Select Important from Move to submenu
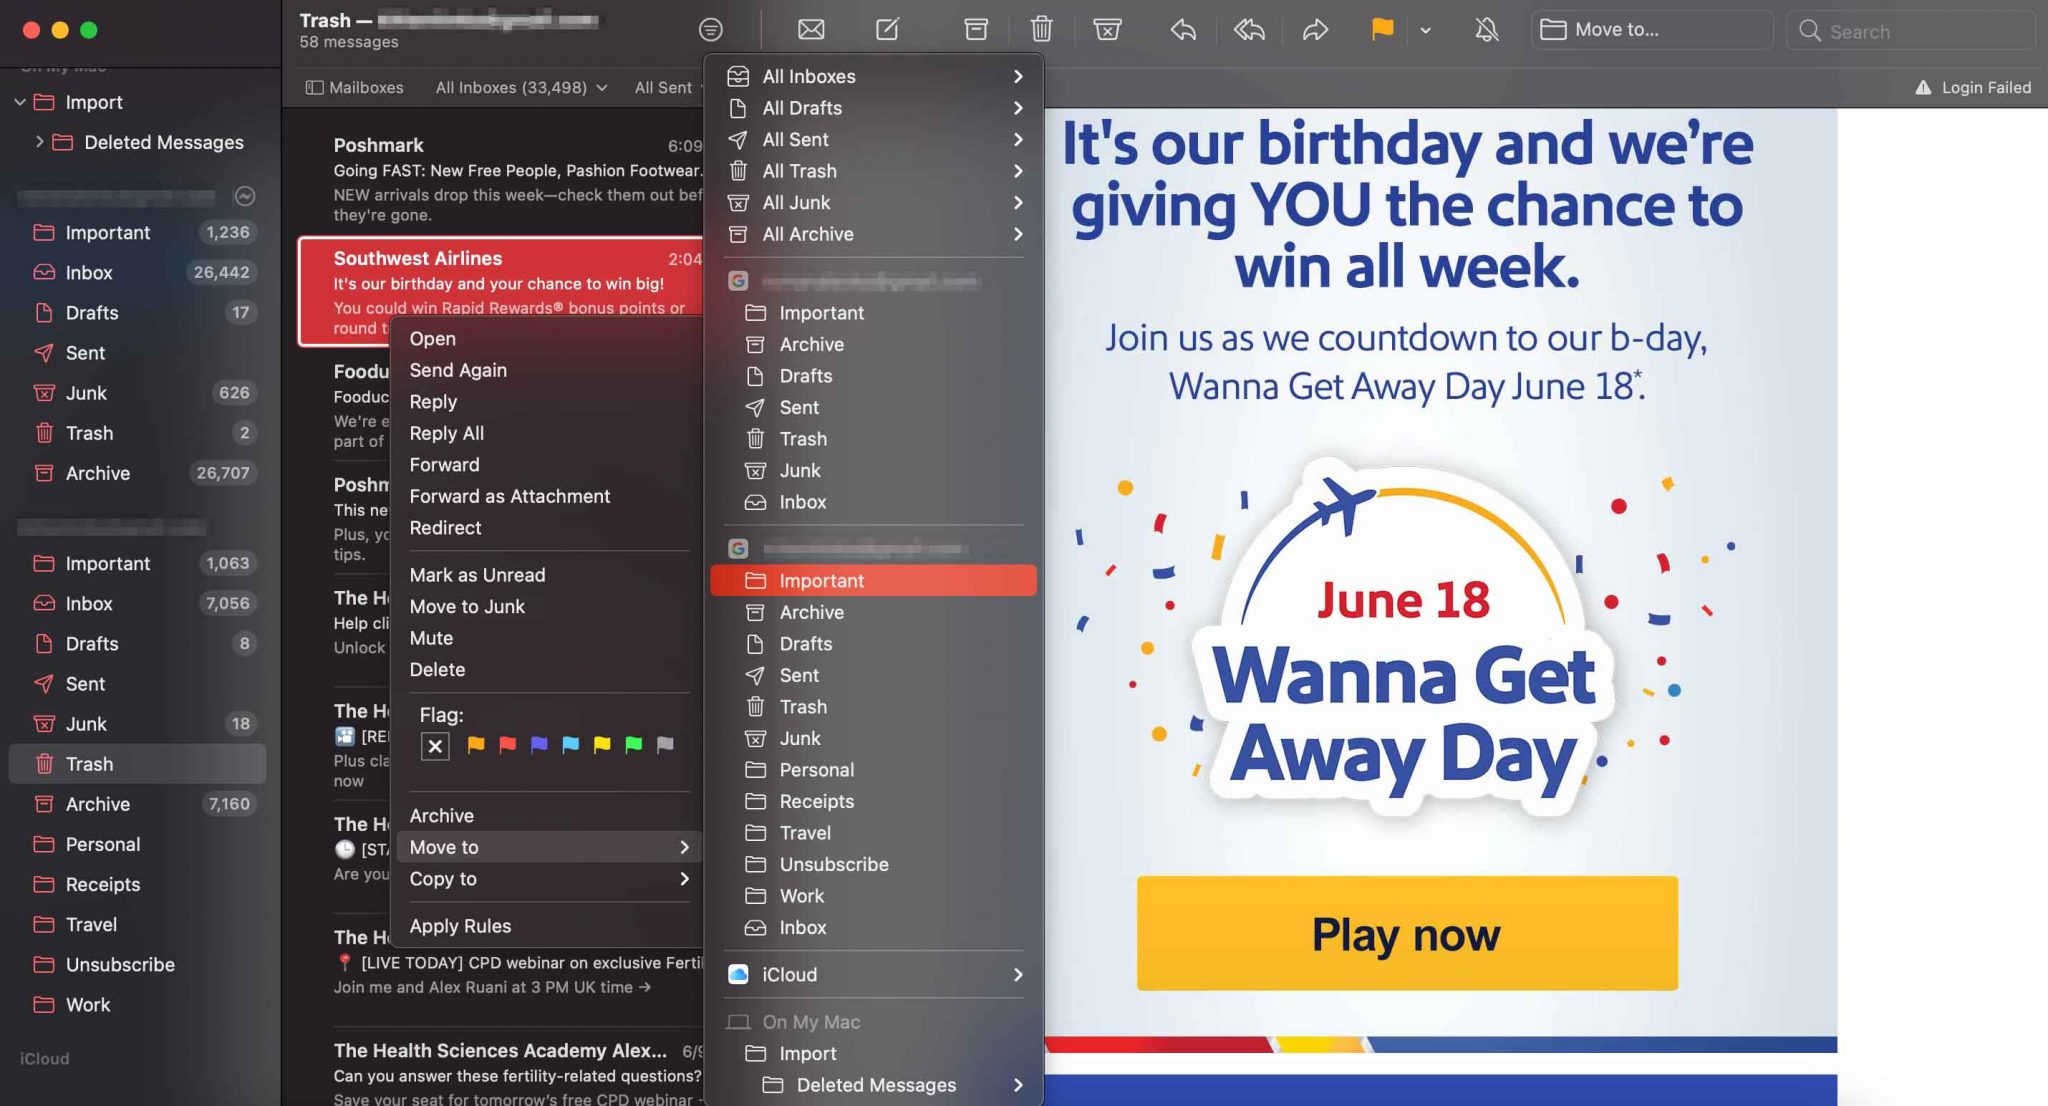2048x1106 pixels. point(871,580)
